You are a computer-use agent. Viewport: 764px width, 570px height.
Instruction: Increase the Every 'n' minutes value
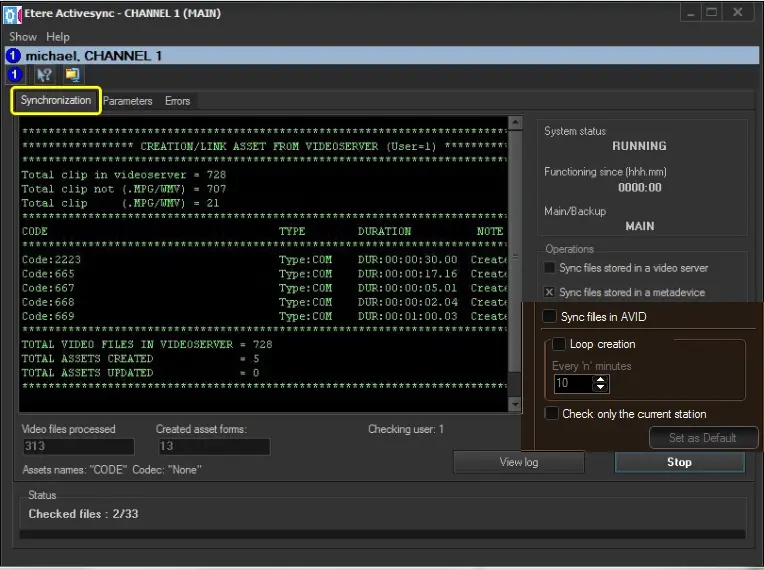click(600, 379)
